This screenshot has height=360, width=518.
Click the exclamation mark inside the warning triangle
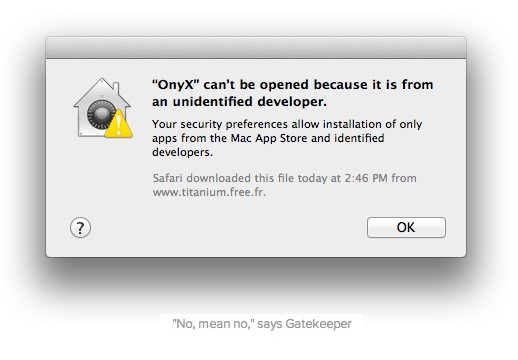click(119, 125)
